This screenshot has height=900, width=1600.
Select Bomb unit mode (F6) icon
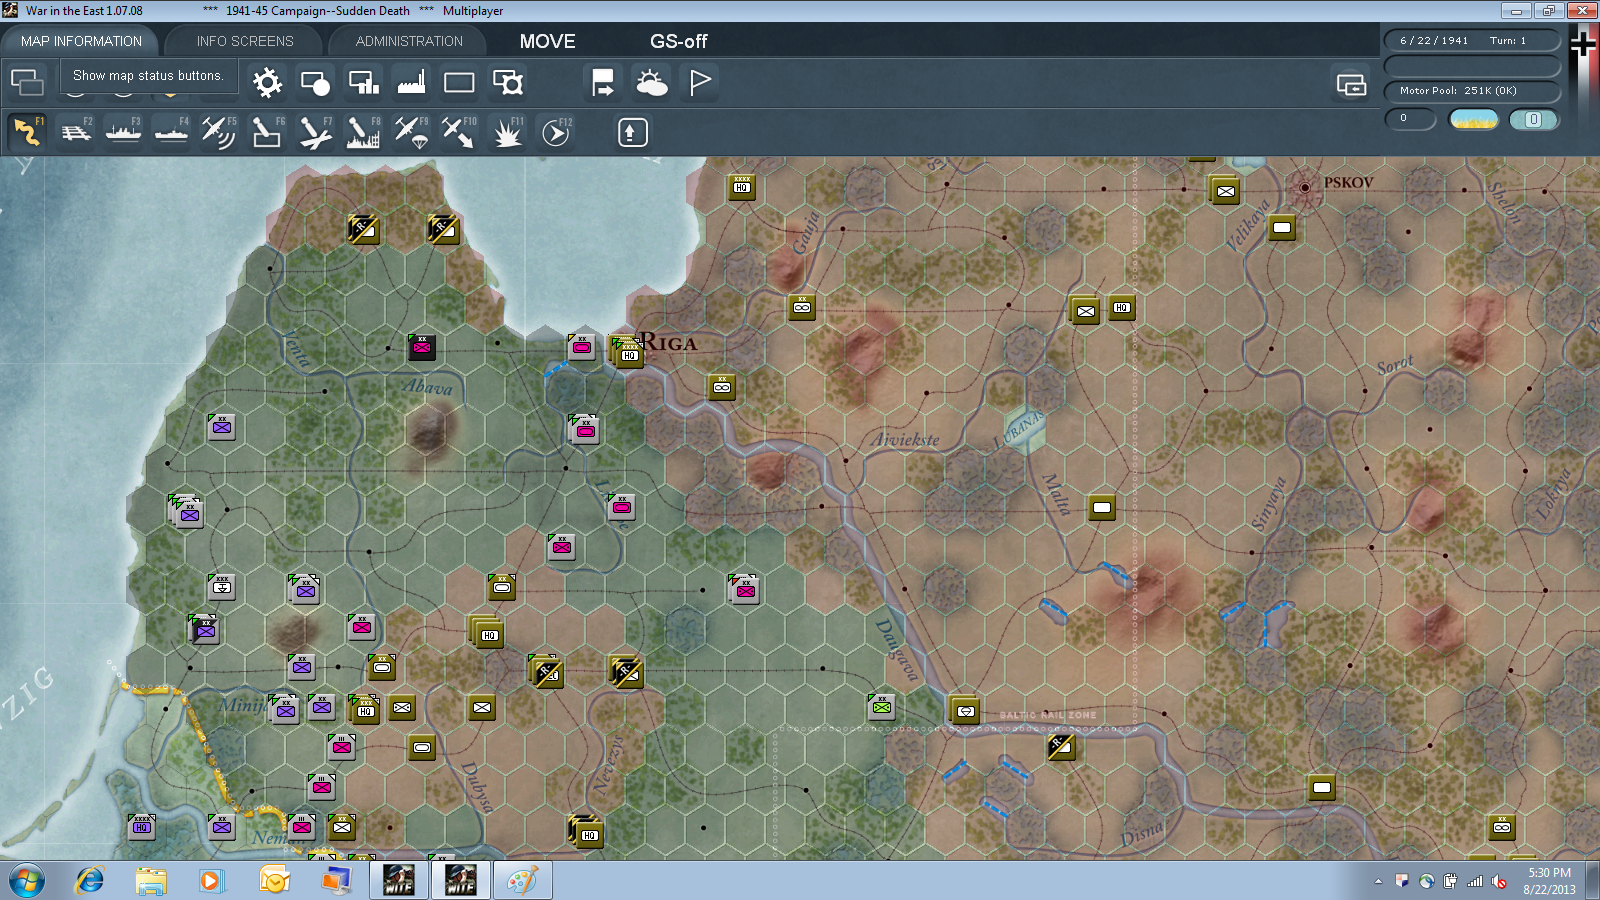[x=267, y=132]
